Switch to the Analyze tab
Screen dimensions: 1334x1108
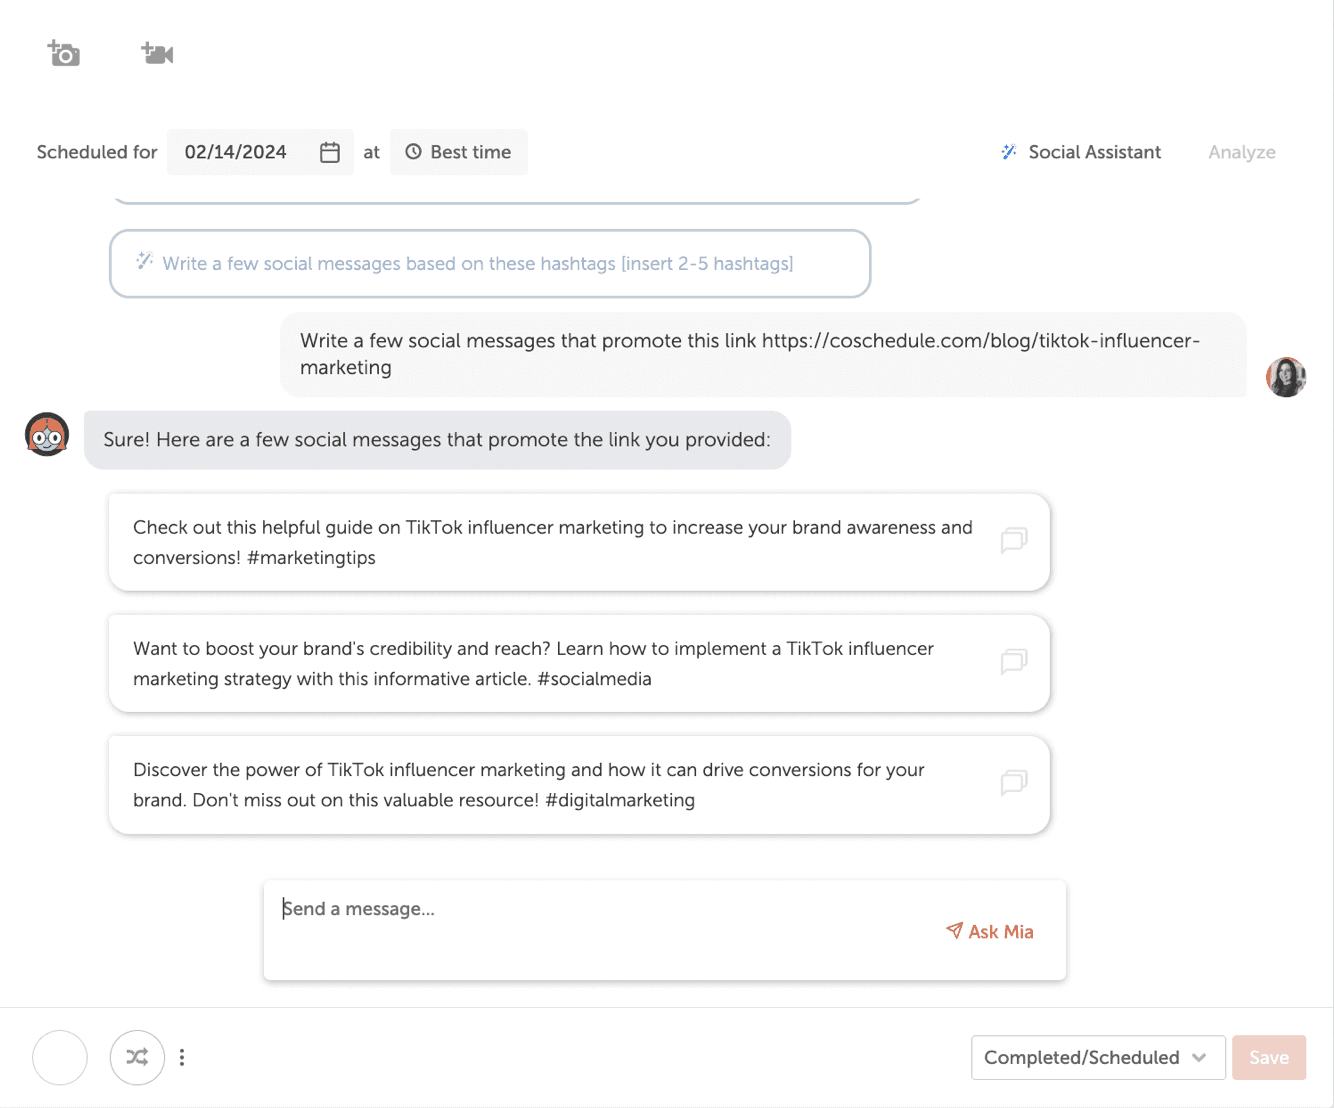tap(1241, 152)
